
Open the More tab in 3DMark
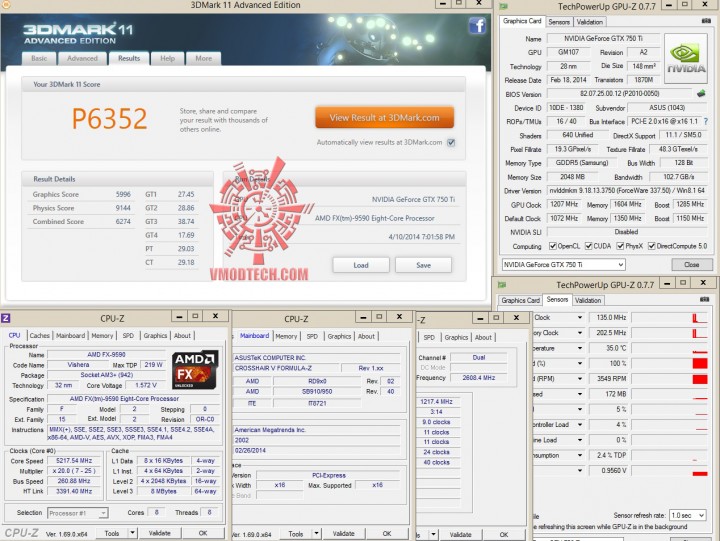tap(203, 58)
